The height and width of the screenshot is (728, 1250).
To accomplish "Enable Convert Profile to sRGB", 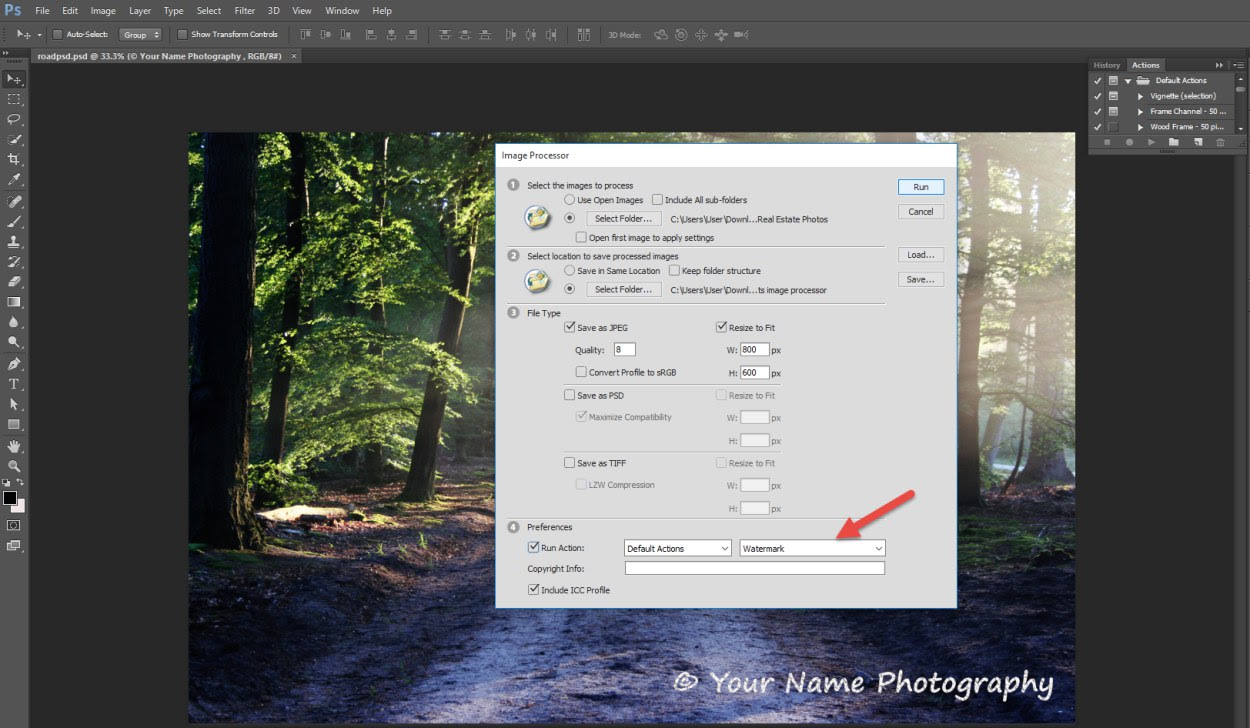I will pyautogui.click(x=581, y=372).
